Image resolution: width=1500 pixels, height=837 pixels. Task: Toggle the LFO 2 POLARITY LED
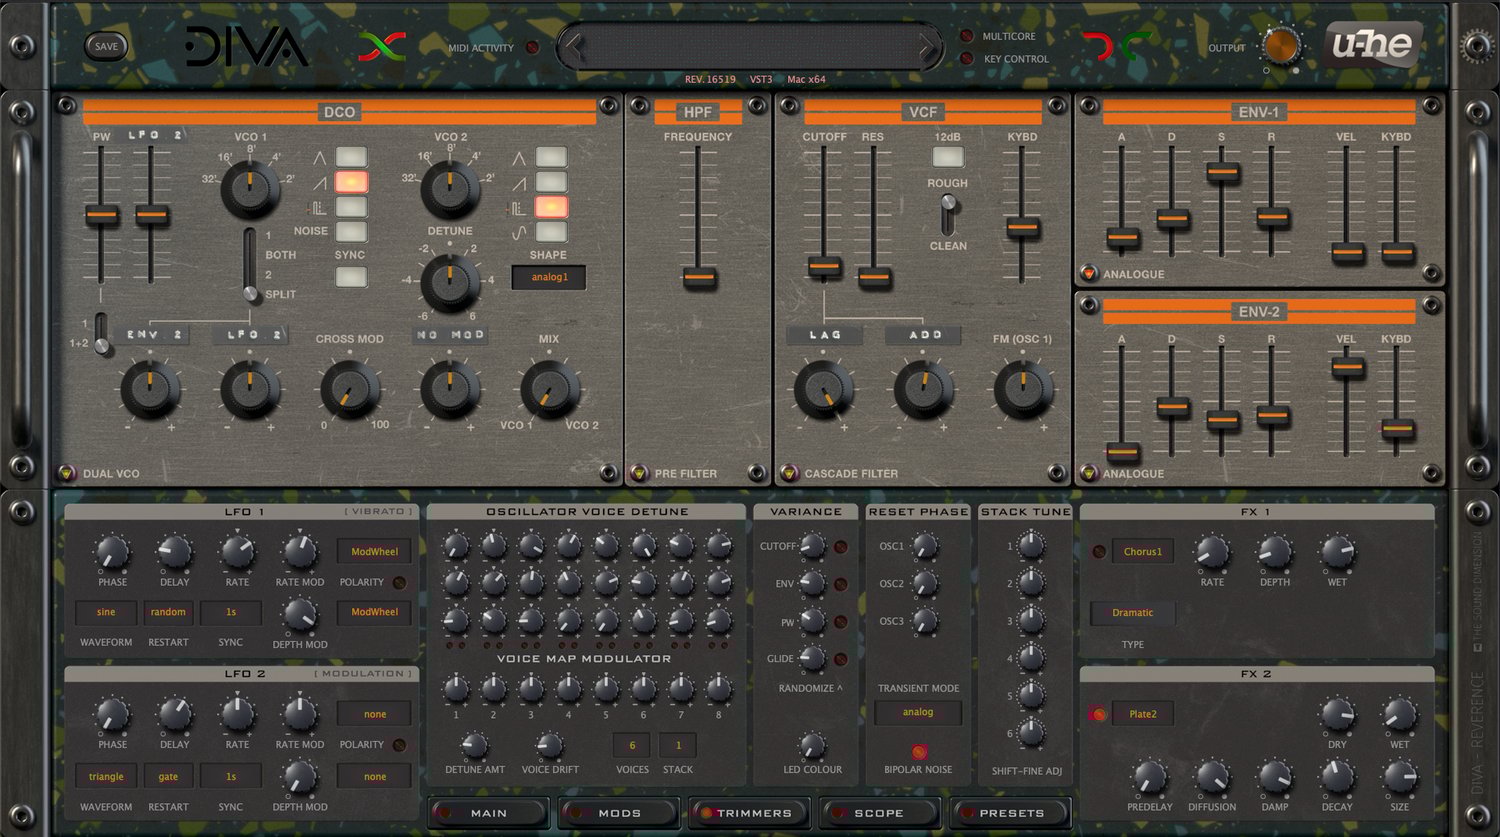click(399, 745)
